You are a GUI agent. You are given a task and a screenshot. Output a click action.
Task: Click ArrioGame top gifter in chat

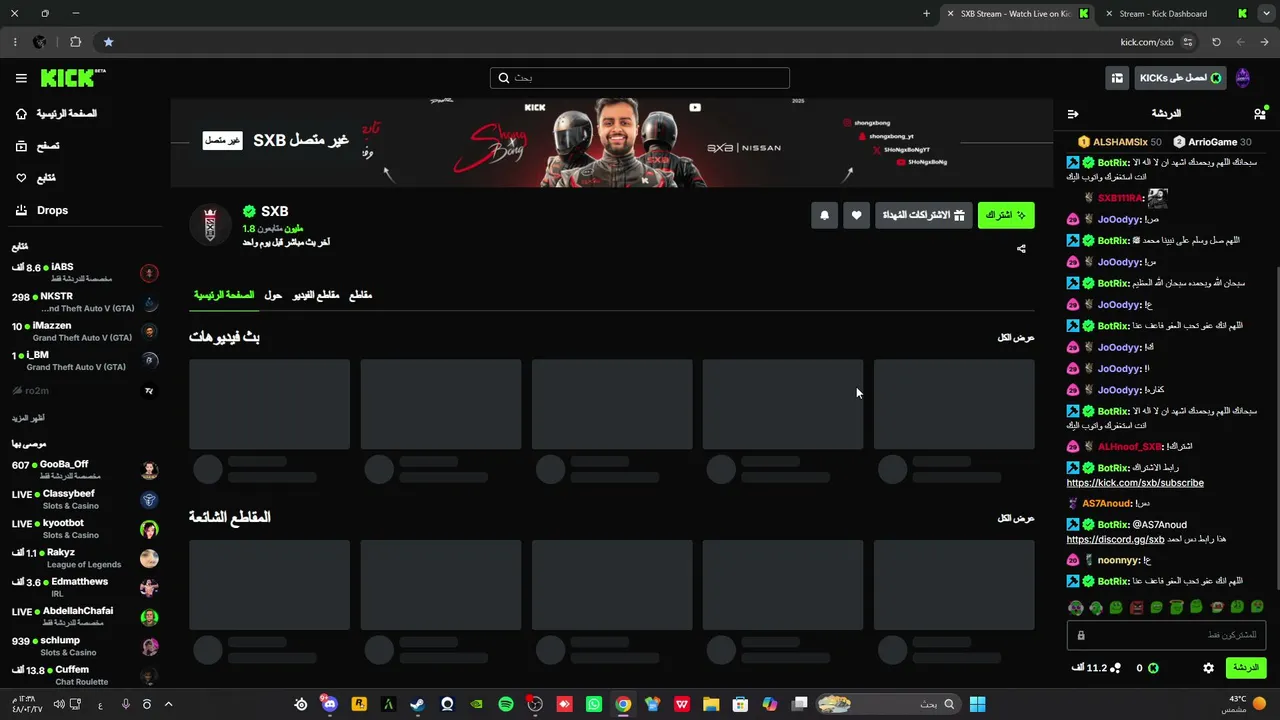click(1212, 142)
